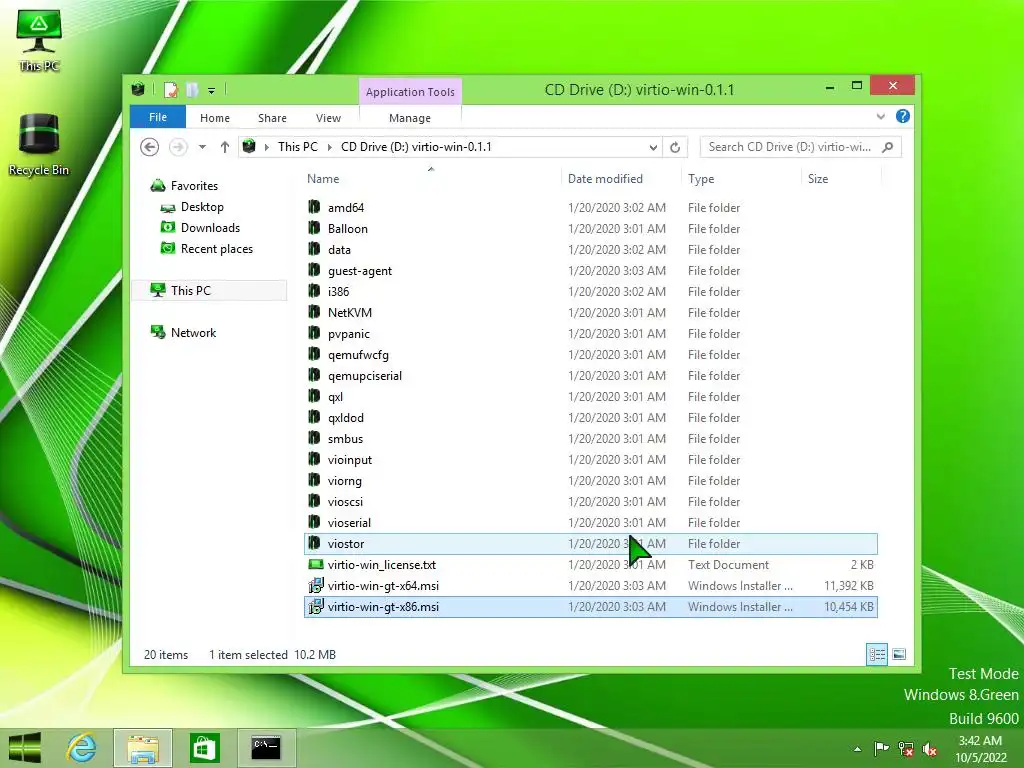Sort by the Size column header
The width and height of the screenshot is (1024, 768).
tap(841, 178)
